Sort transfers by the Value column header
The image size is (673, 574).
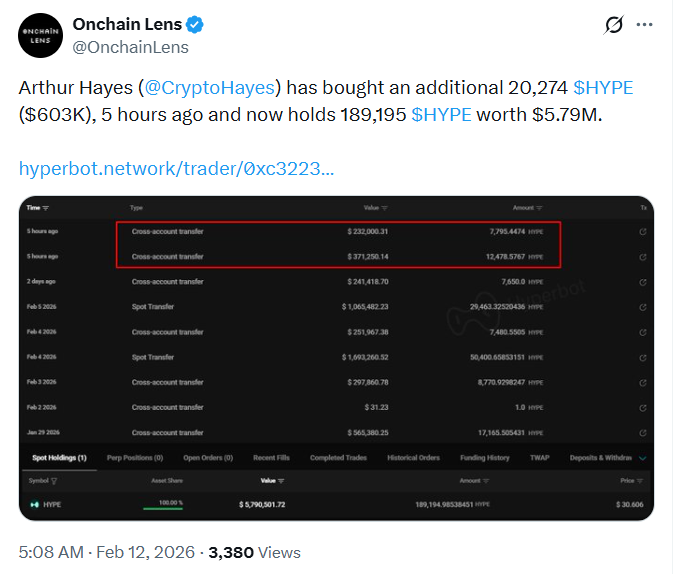(374, 208)
